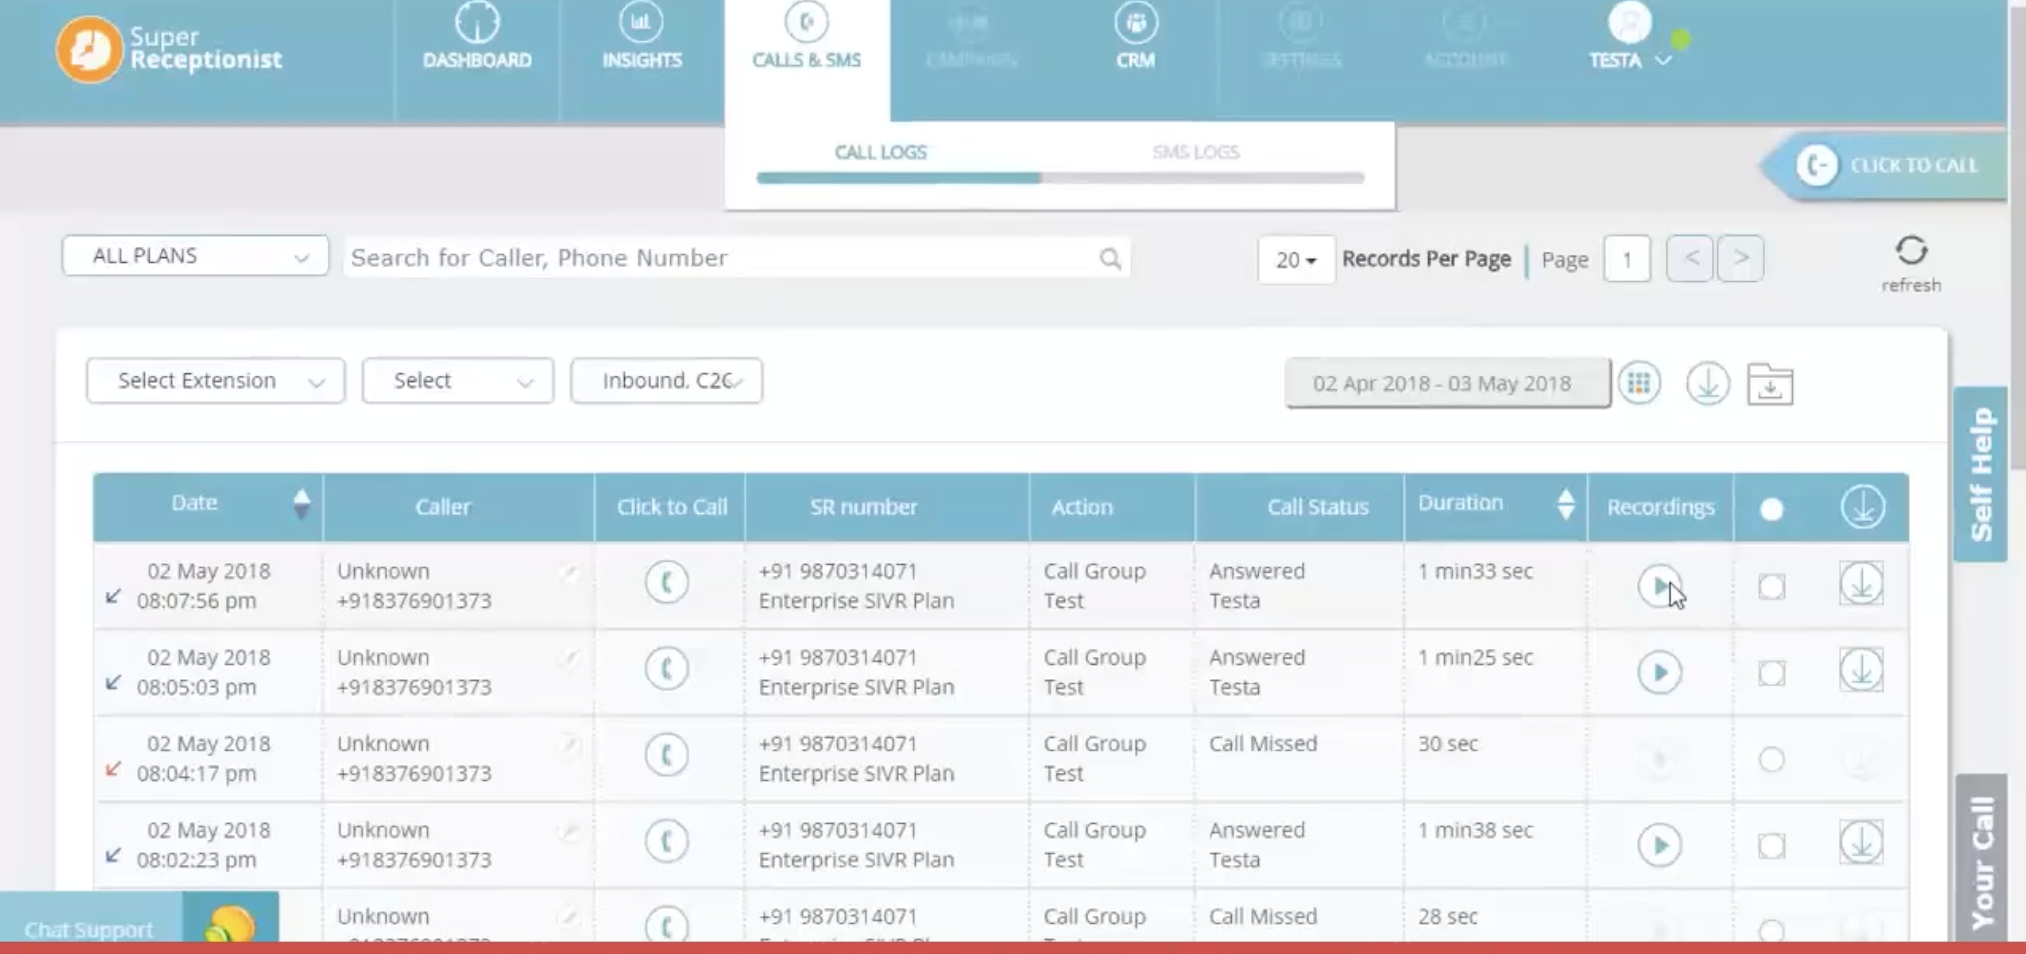Check the box for the 08:02:23 pm call
This screenshot has height=954, width=2026.
tap(1771, 846)
